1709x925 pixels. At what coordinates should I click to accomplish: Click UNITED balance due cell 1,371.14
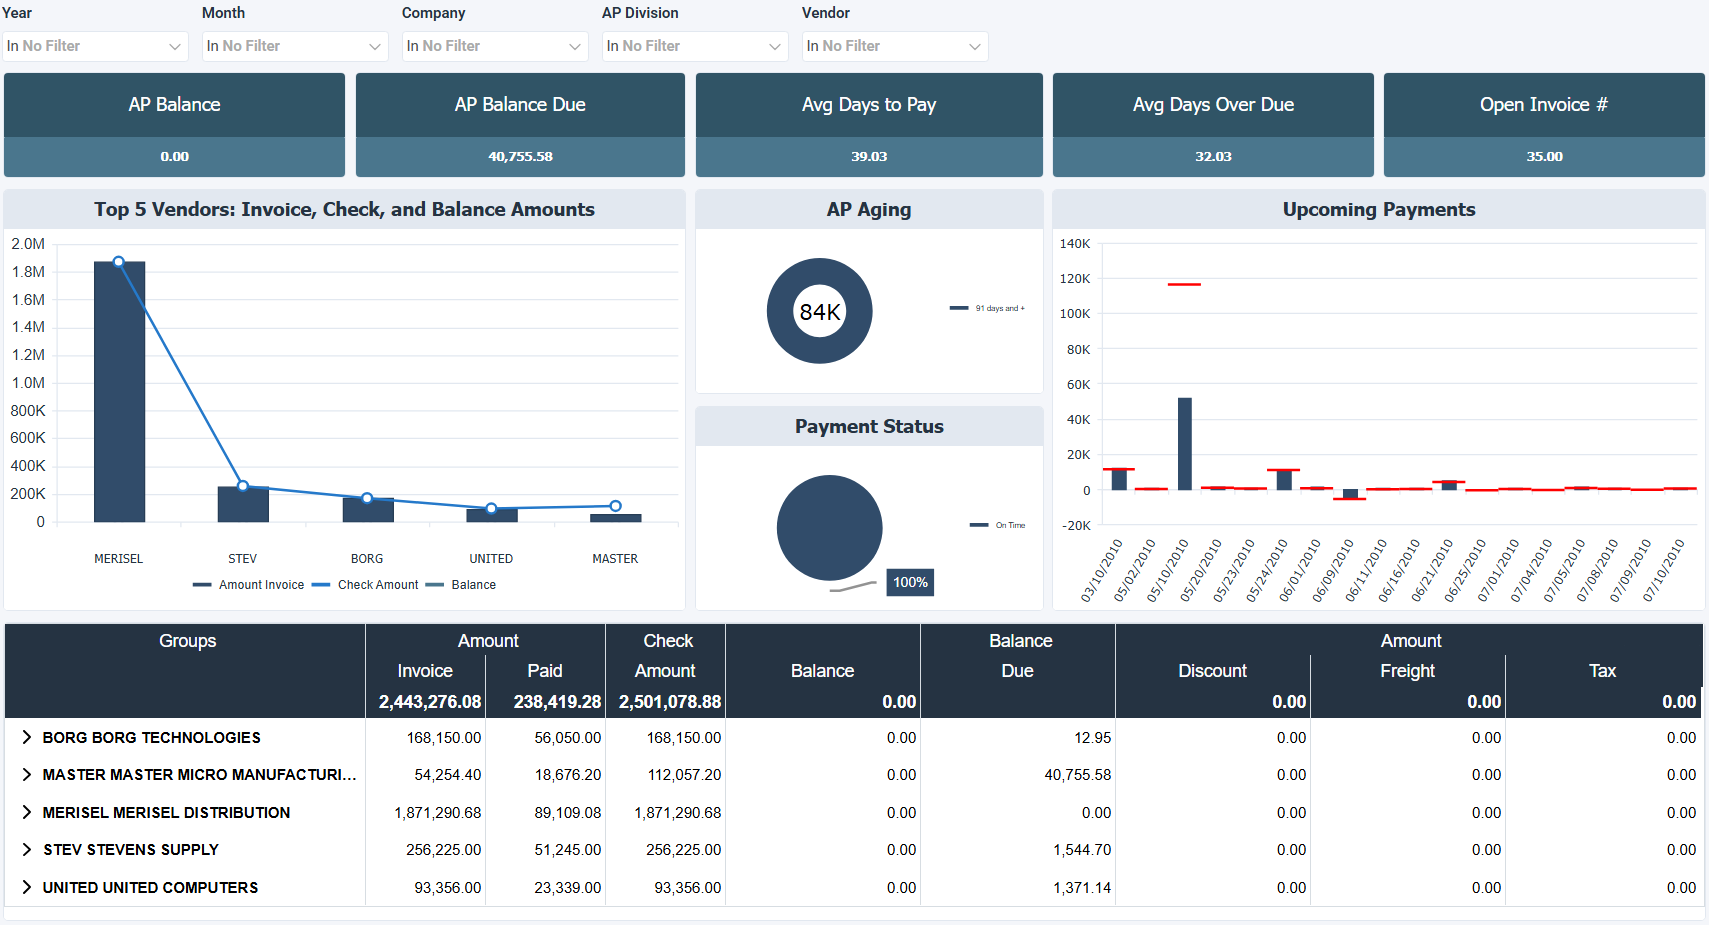tap(1082, 888)
